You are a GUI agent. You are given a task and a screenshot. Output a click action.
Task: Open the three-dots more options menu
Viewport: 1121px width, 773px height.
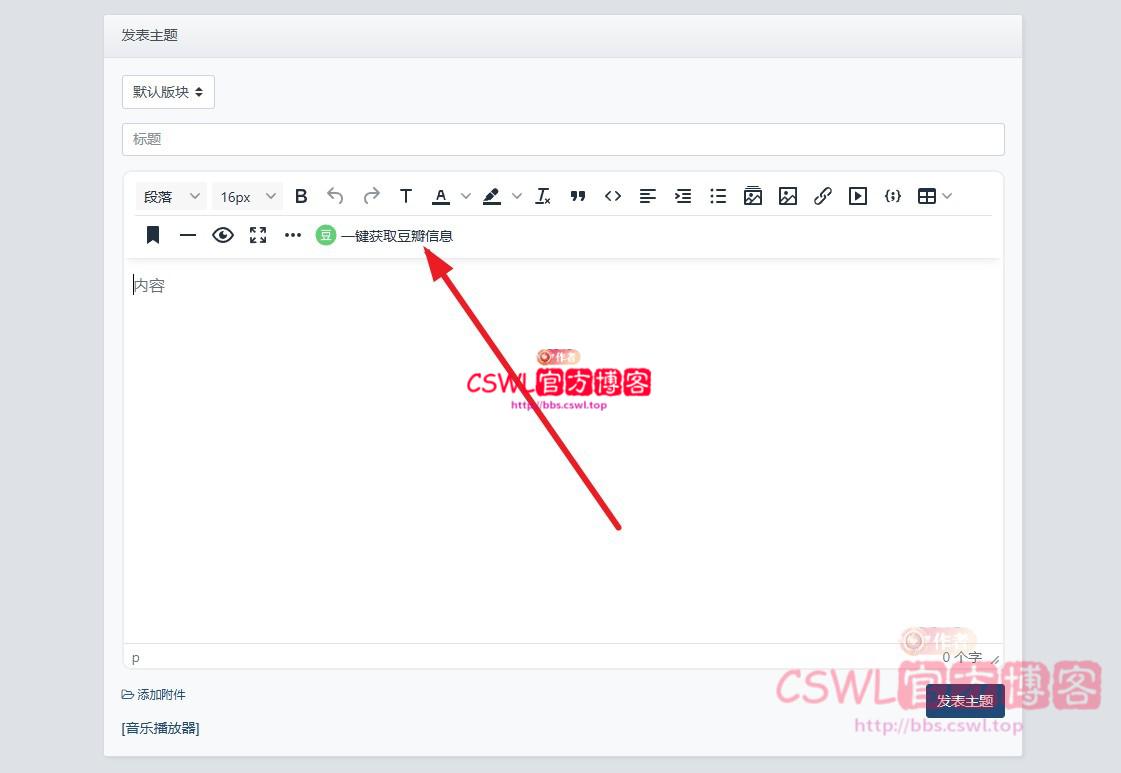pos(293,235)
